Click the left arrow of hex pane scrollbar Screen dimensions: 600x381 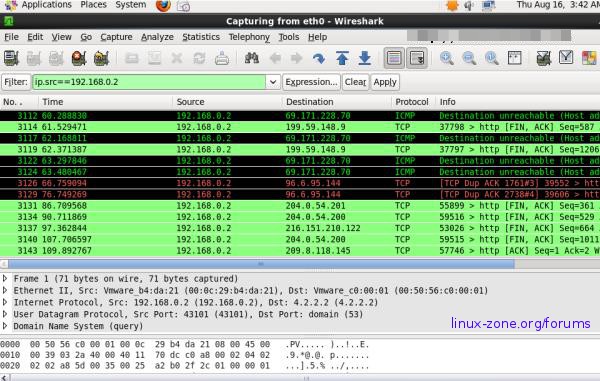click(x=4, y=378)
